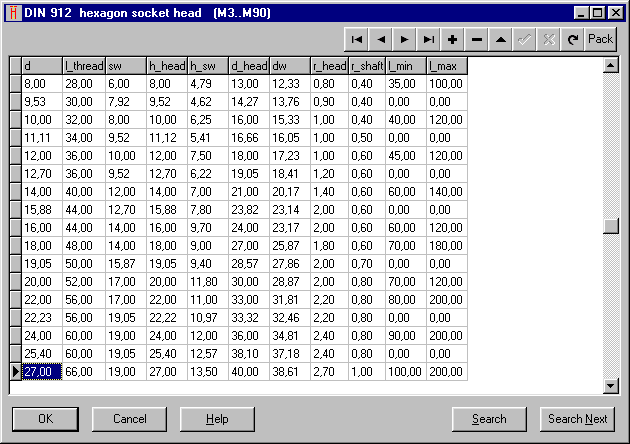Click the d_head column header
Image resolution: width=630 pixels, height=444 pixels.
(249, 66)
